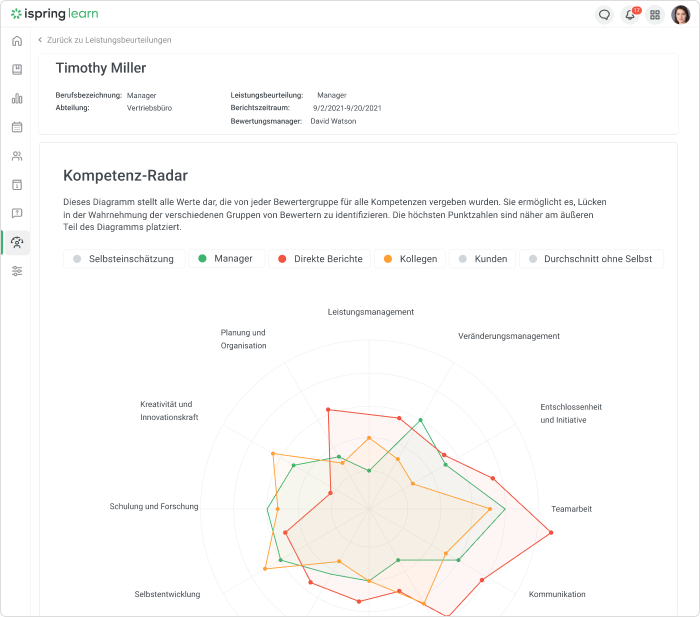Click the Vertriebsbüro department value
This screenshot has width=700, height=617.
(x=149, y=108)
